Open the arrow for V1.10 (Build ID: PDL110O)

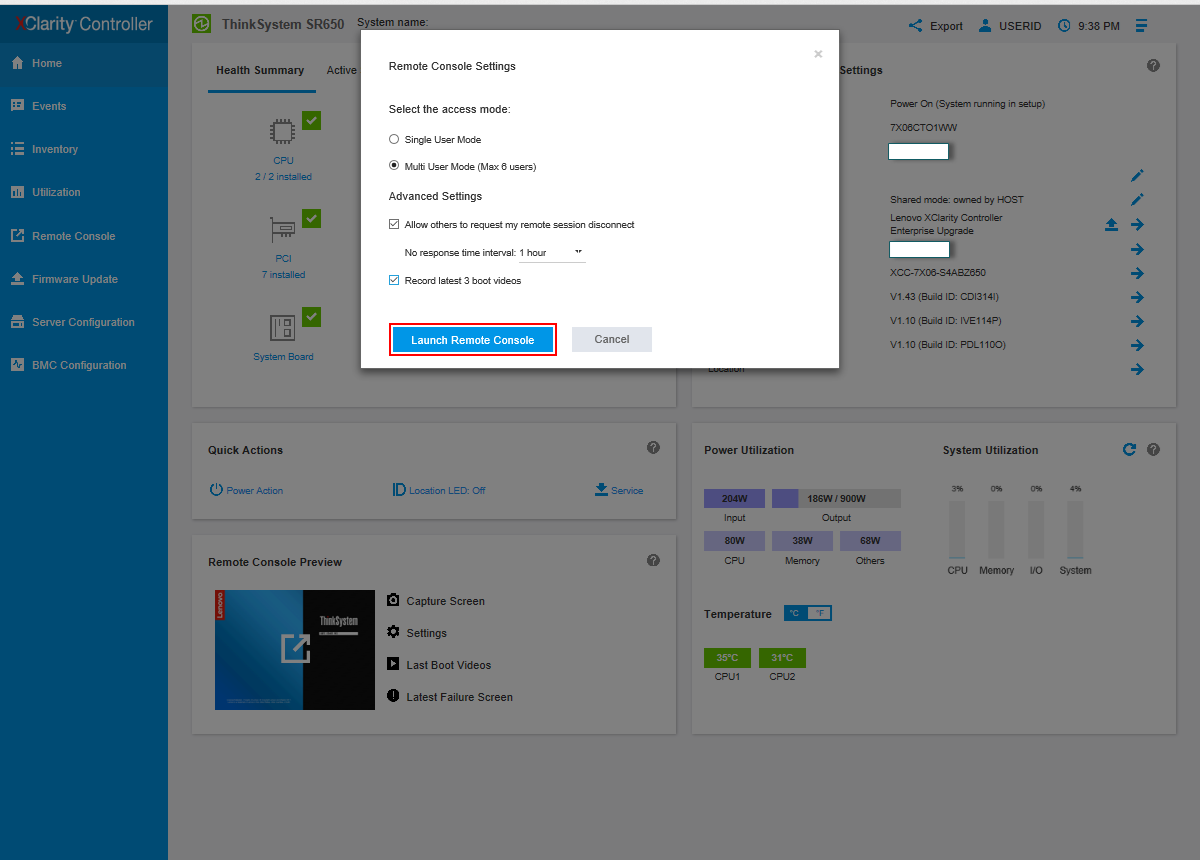pos(1137,345)
